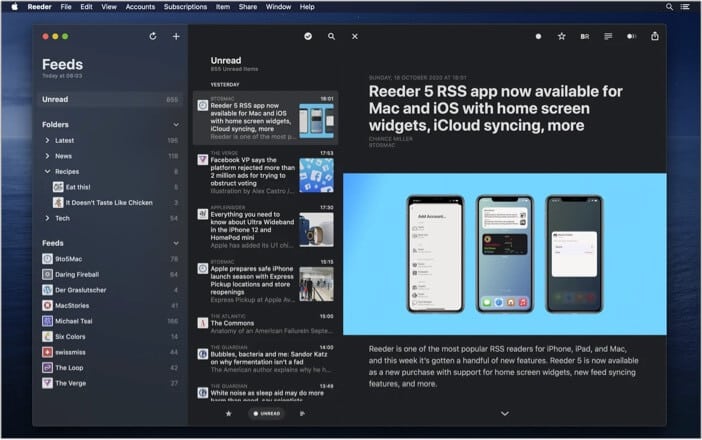Click the Reeder 5 article hero image
The width and height of the screenshot is (702, 440).
[x=504, y=253]
